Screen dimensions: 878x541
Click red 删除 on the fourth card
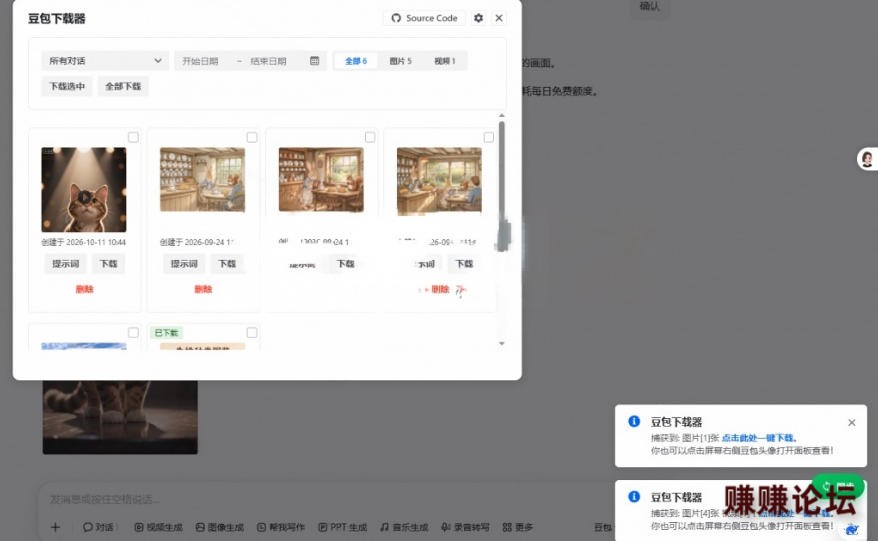coord(440,289)
